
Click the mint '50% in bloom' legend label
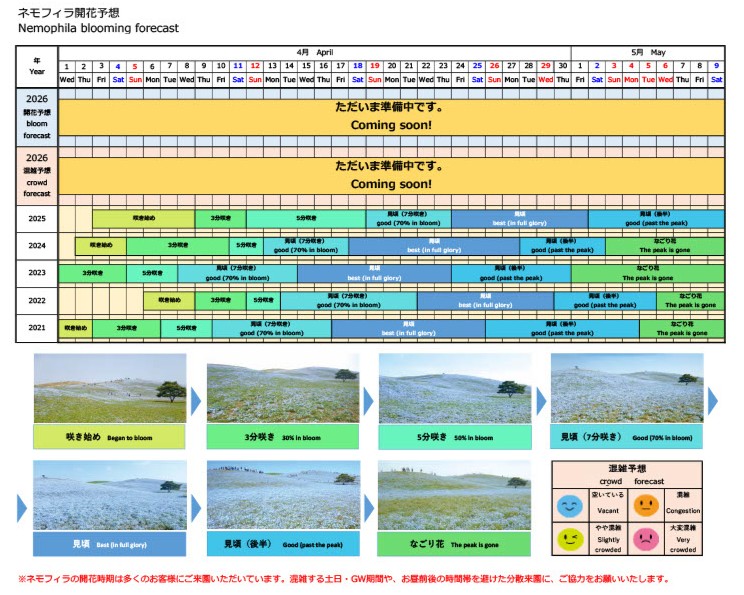455,437
